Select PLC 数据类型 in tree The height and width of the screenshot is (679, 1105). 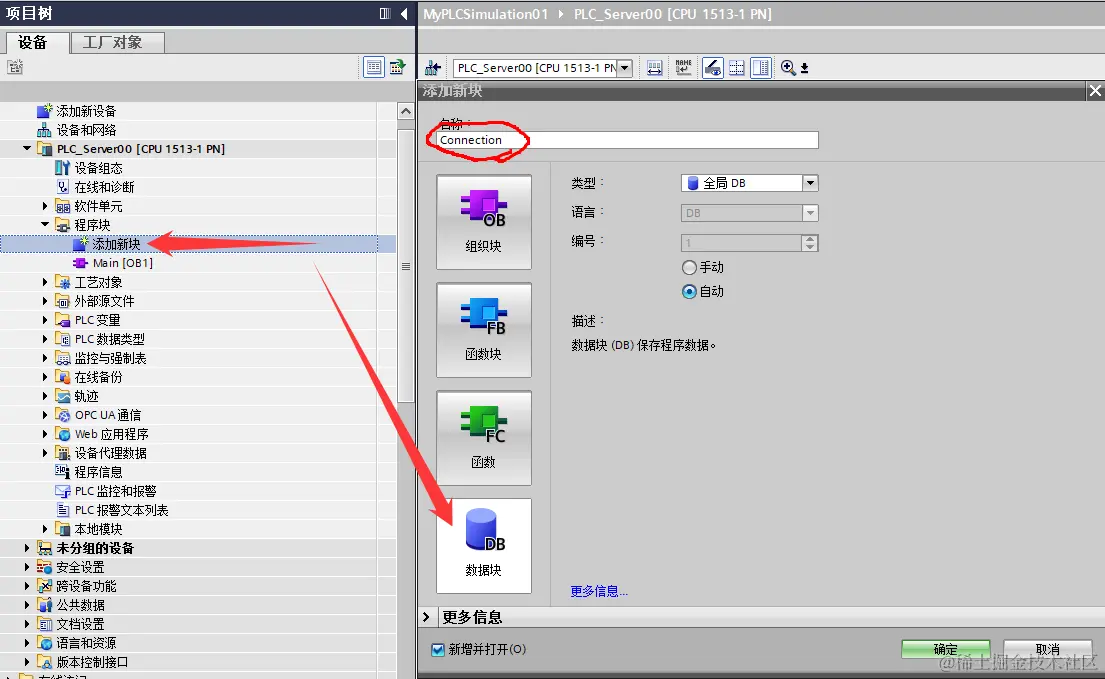click(109, 339)
